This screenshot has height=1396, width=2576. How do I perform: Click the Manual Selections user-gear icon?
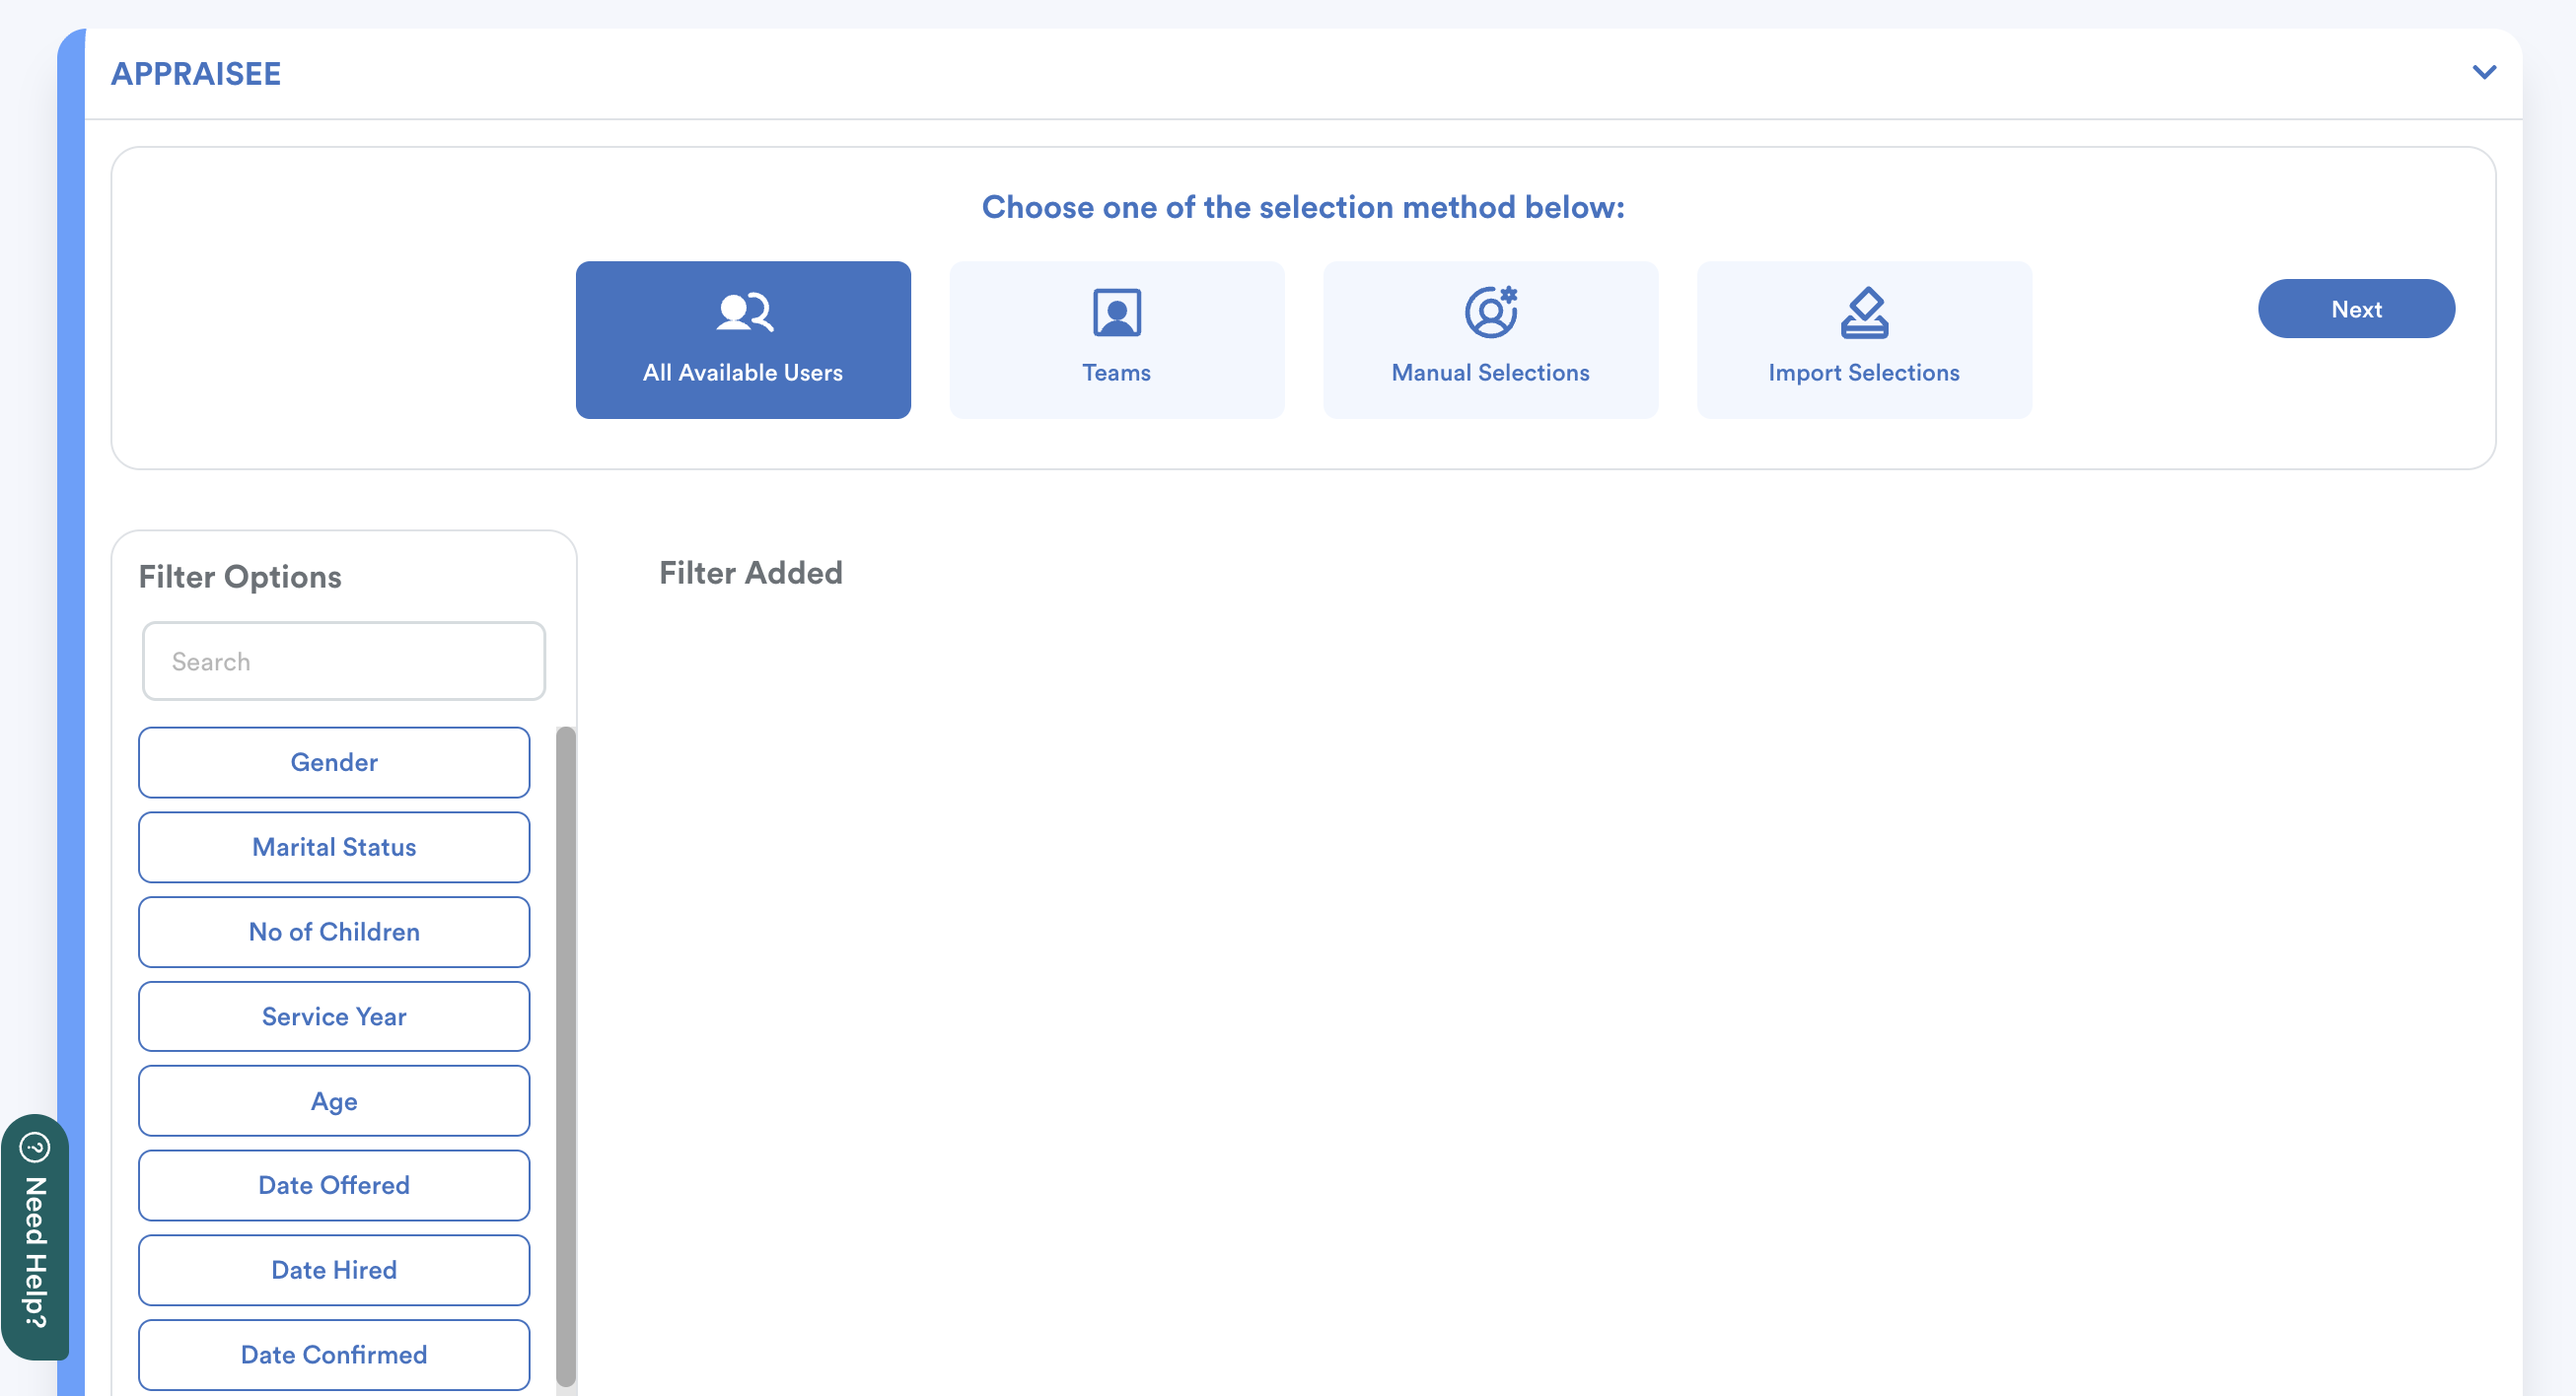pyautogui.click(x=1490, y=312)
